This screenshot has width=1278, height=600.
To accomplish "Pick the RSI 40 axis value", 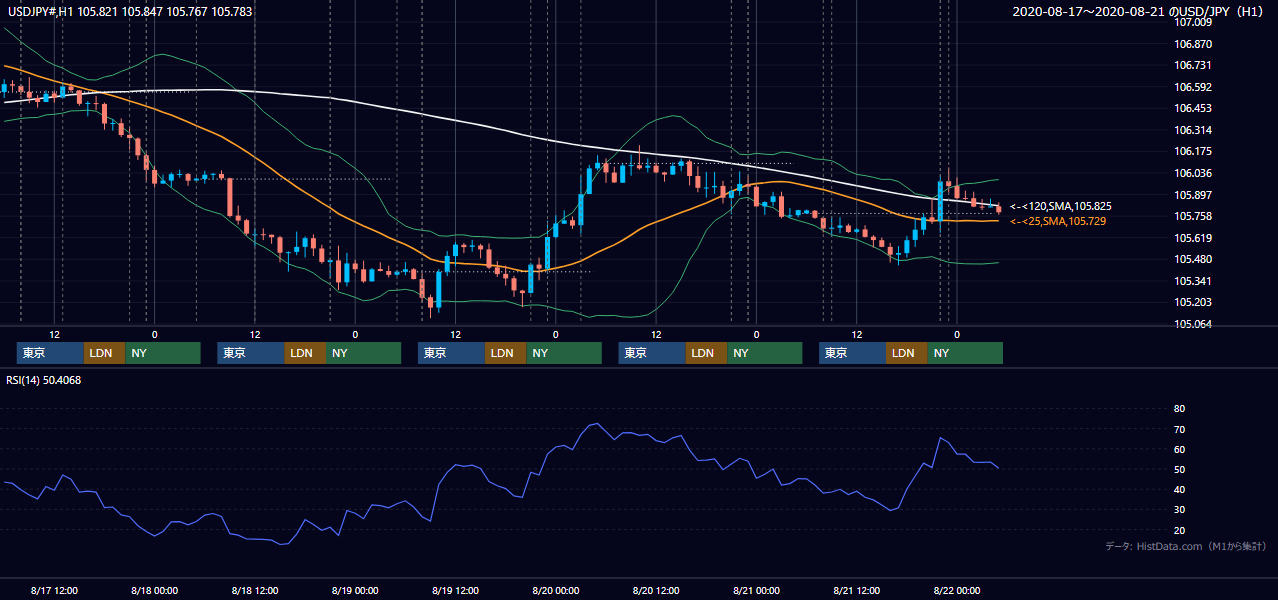I will [x=1180, y=490].
